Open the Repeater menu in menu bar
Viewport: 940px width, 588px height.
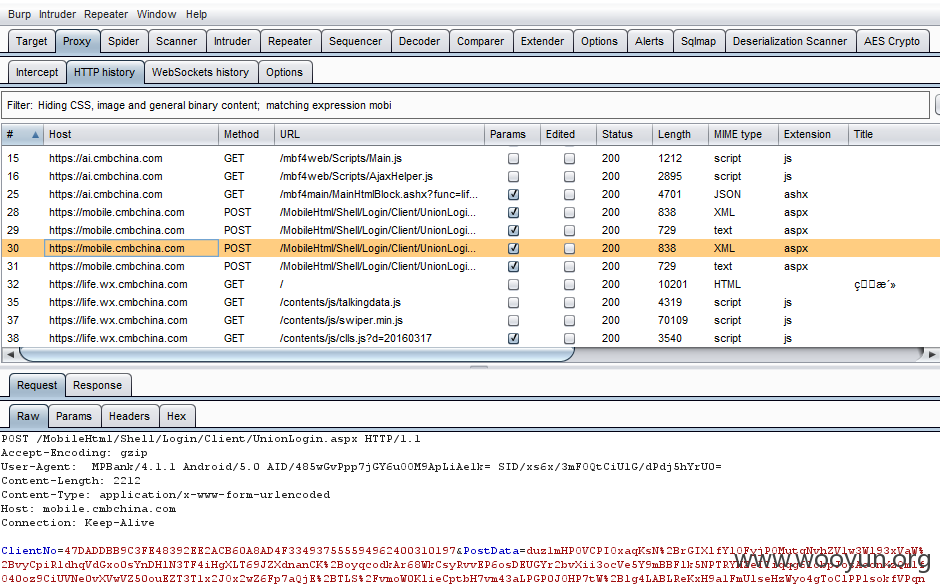tap(106, 14)
